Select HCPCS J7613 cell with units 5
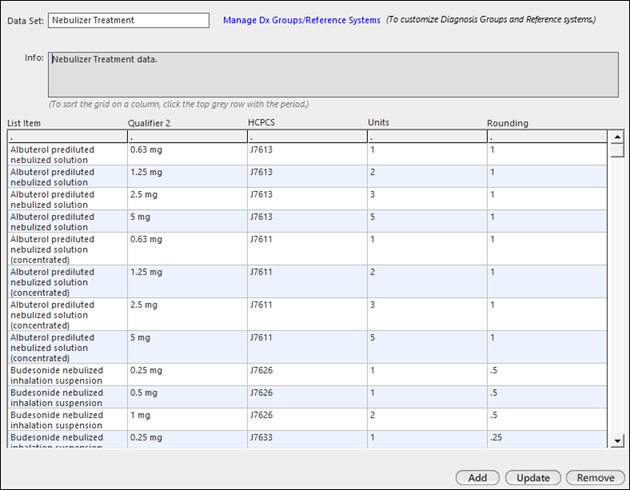 coord(307,221)
